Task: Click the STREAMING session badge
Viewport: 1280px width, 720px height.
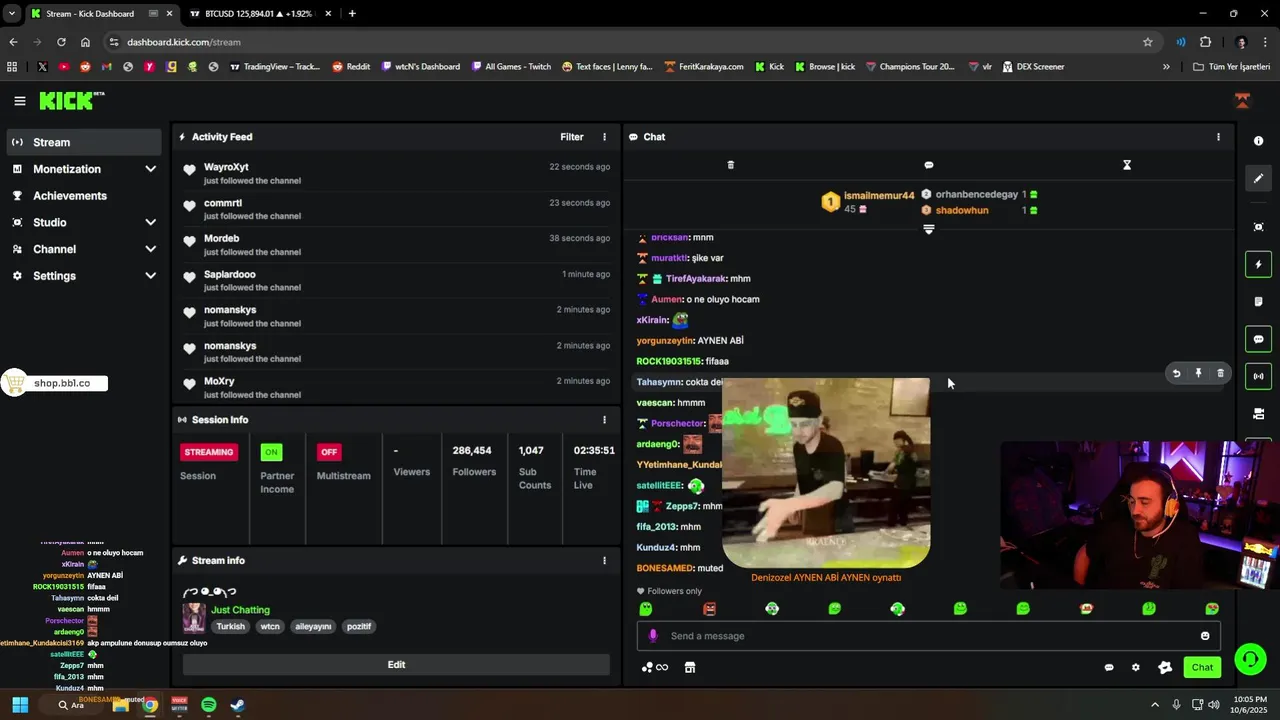Action: [209, 452]
